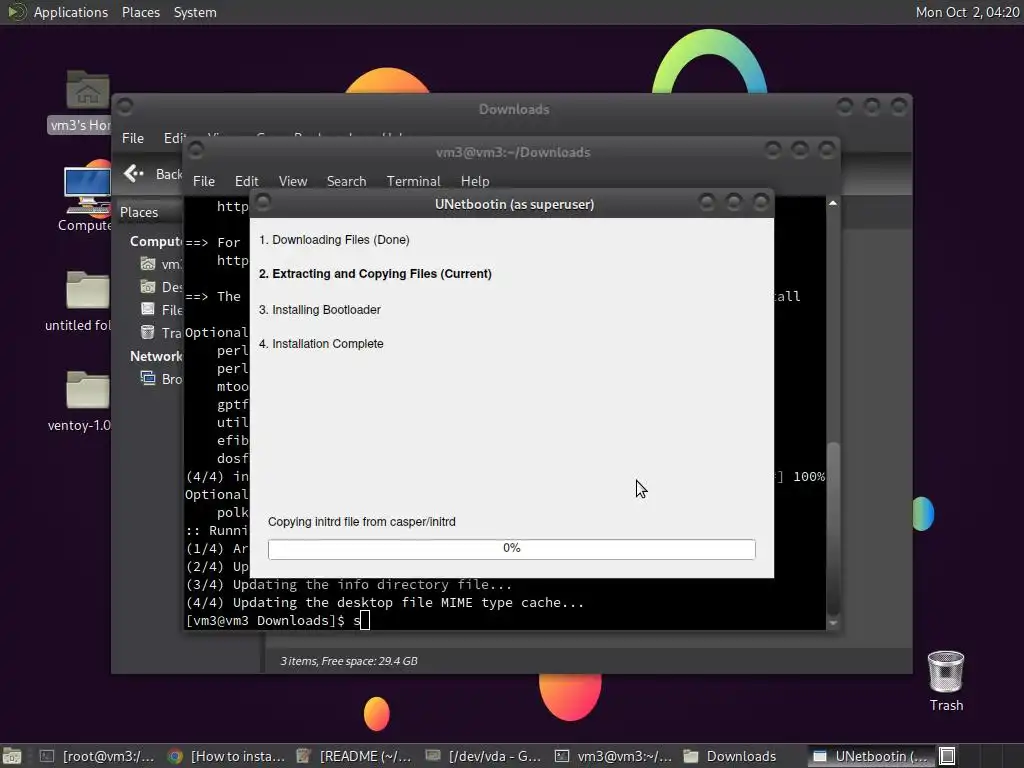Switch to the vm3@vm3 terminal taskbar entry
The height and width of the screenshot is (768, 1024).
coord(613,756)
